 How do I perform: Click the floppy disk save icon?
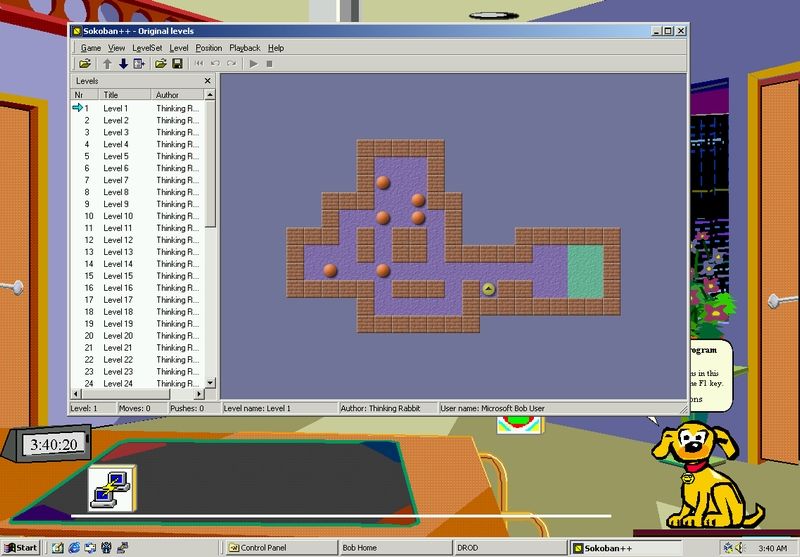pos(177,64)
